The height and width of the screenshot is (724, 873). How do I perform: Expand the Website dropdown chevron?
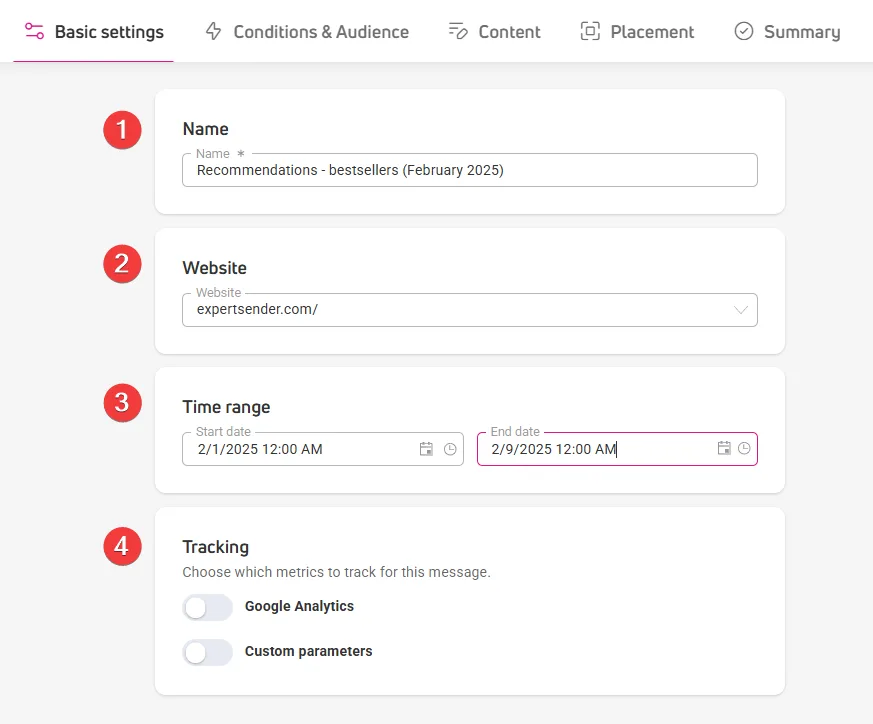tap(740, 310)
